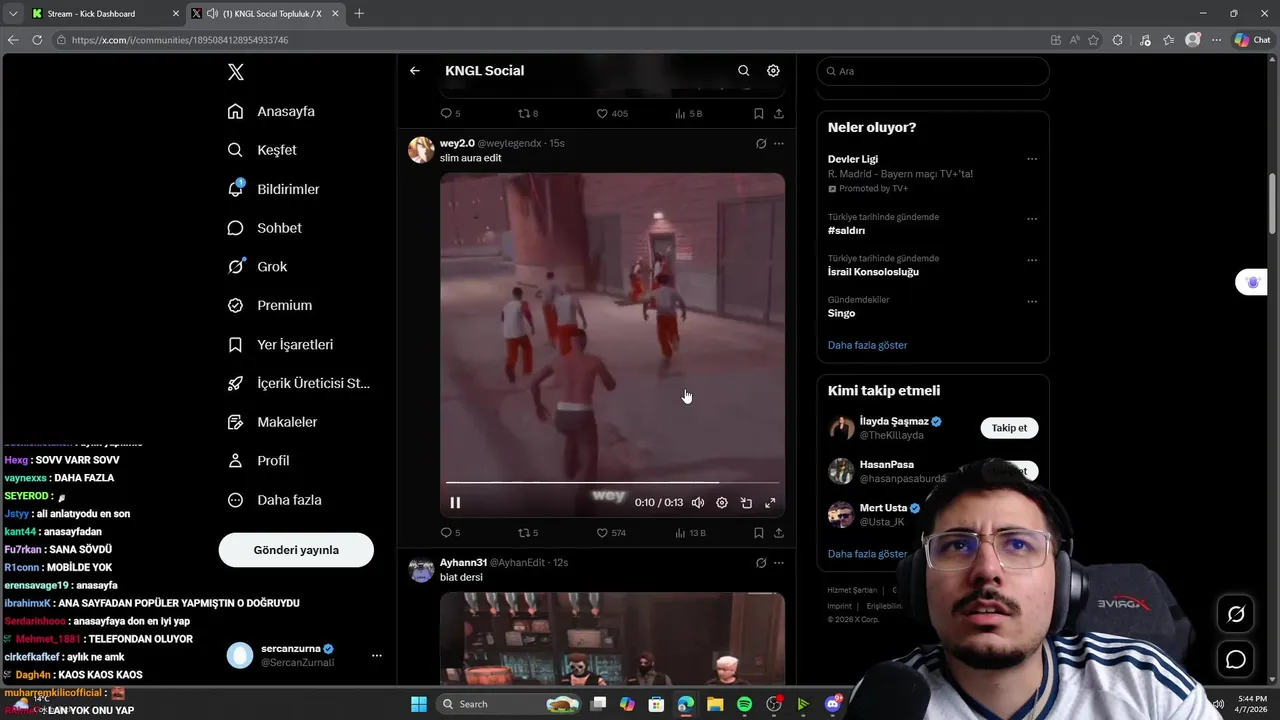This screenshot has height=720, width=1280.
Task: Click Gönderi yayınla button
Action: pos(296,550)
